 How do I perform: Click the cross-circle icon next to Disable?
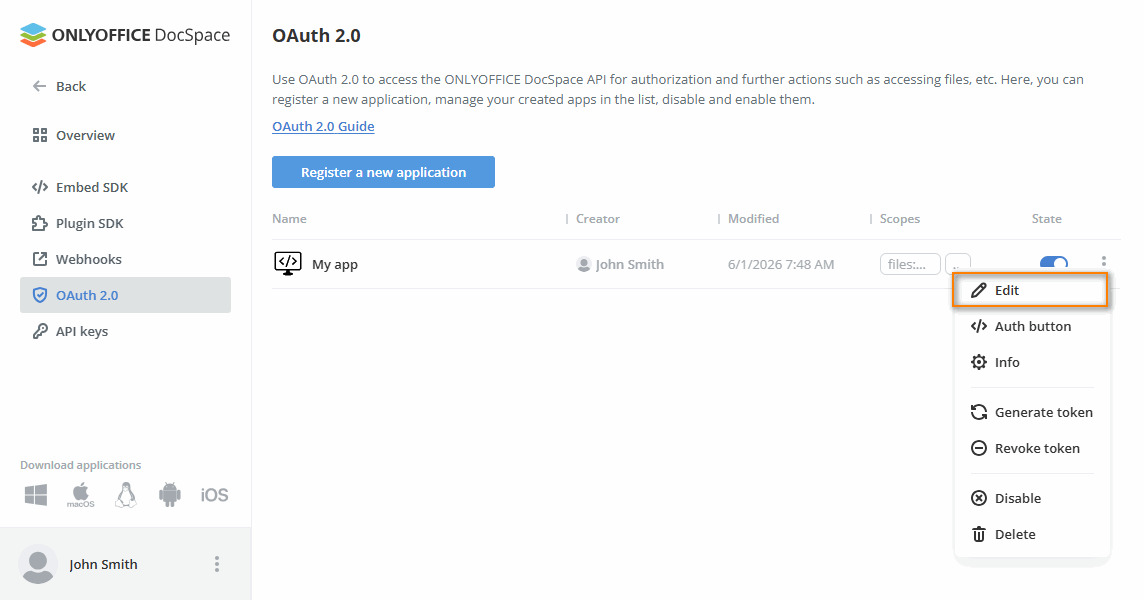tap(978, 499)
